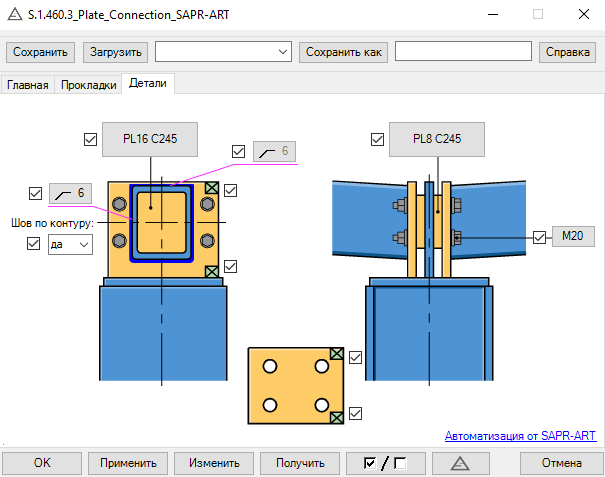Select the Детали tab
This screenshot has height=477, width=605.
pos(148,83)
